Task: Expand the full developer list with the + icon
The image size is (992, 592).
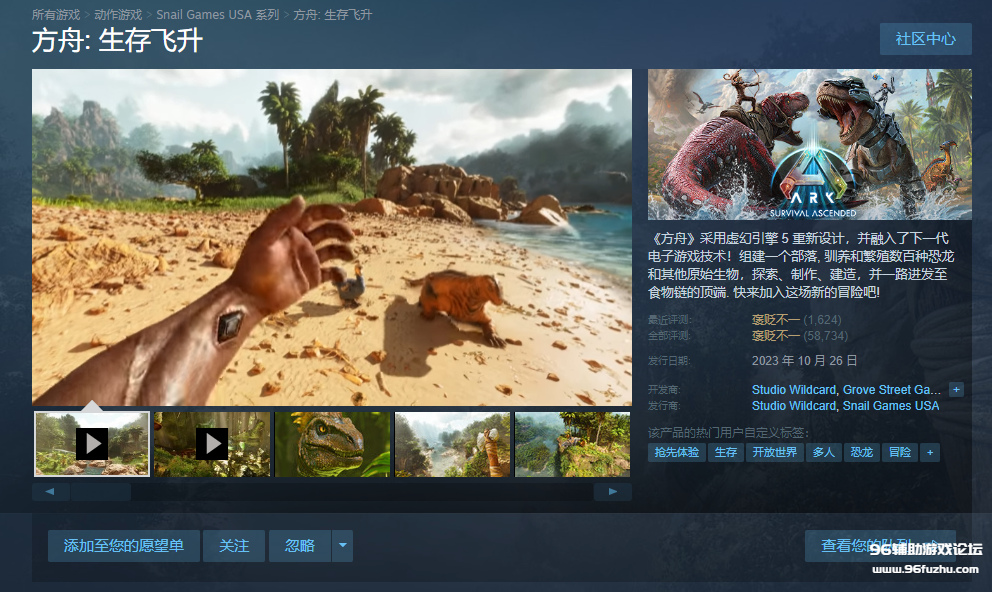Action: (x=955, y=389)
